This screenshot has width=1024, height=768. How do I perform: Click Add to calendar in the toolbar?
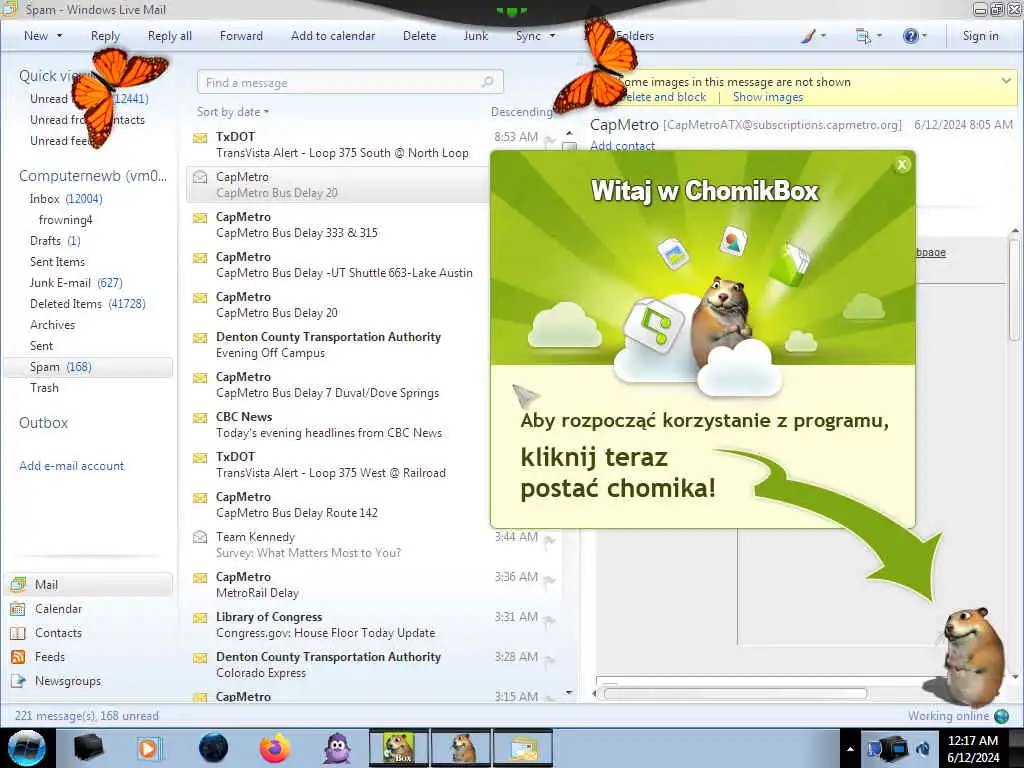(x=333, y=36)
